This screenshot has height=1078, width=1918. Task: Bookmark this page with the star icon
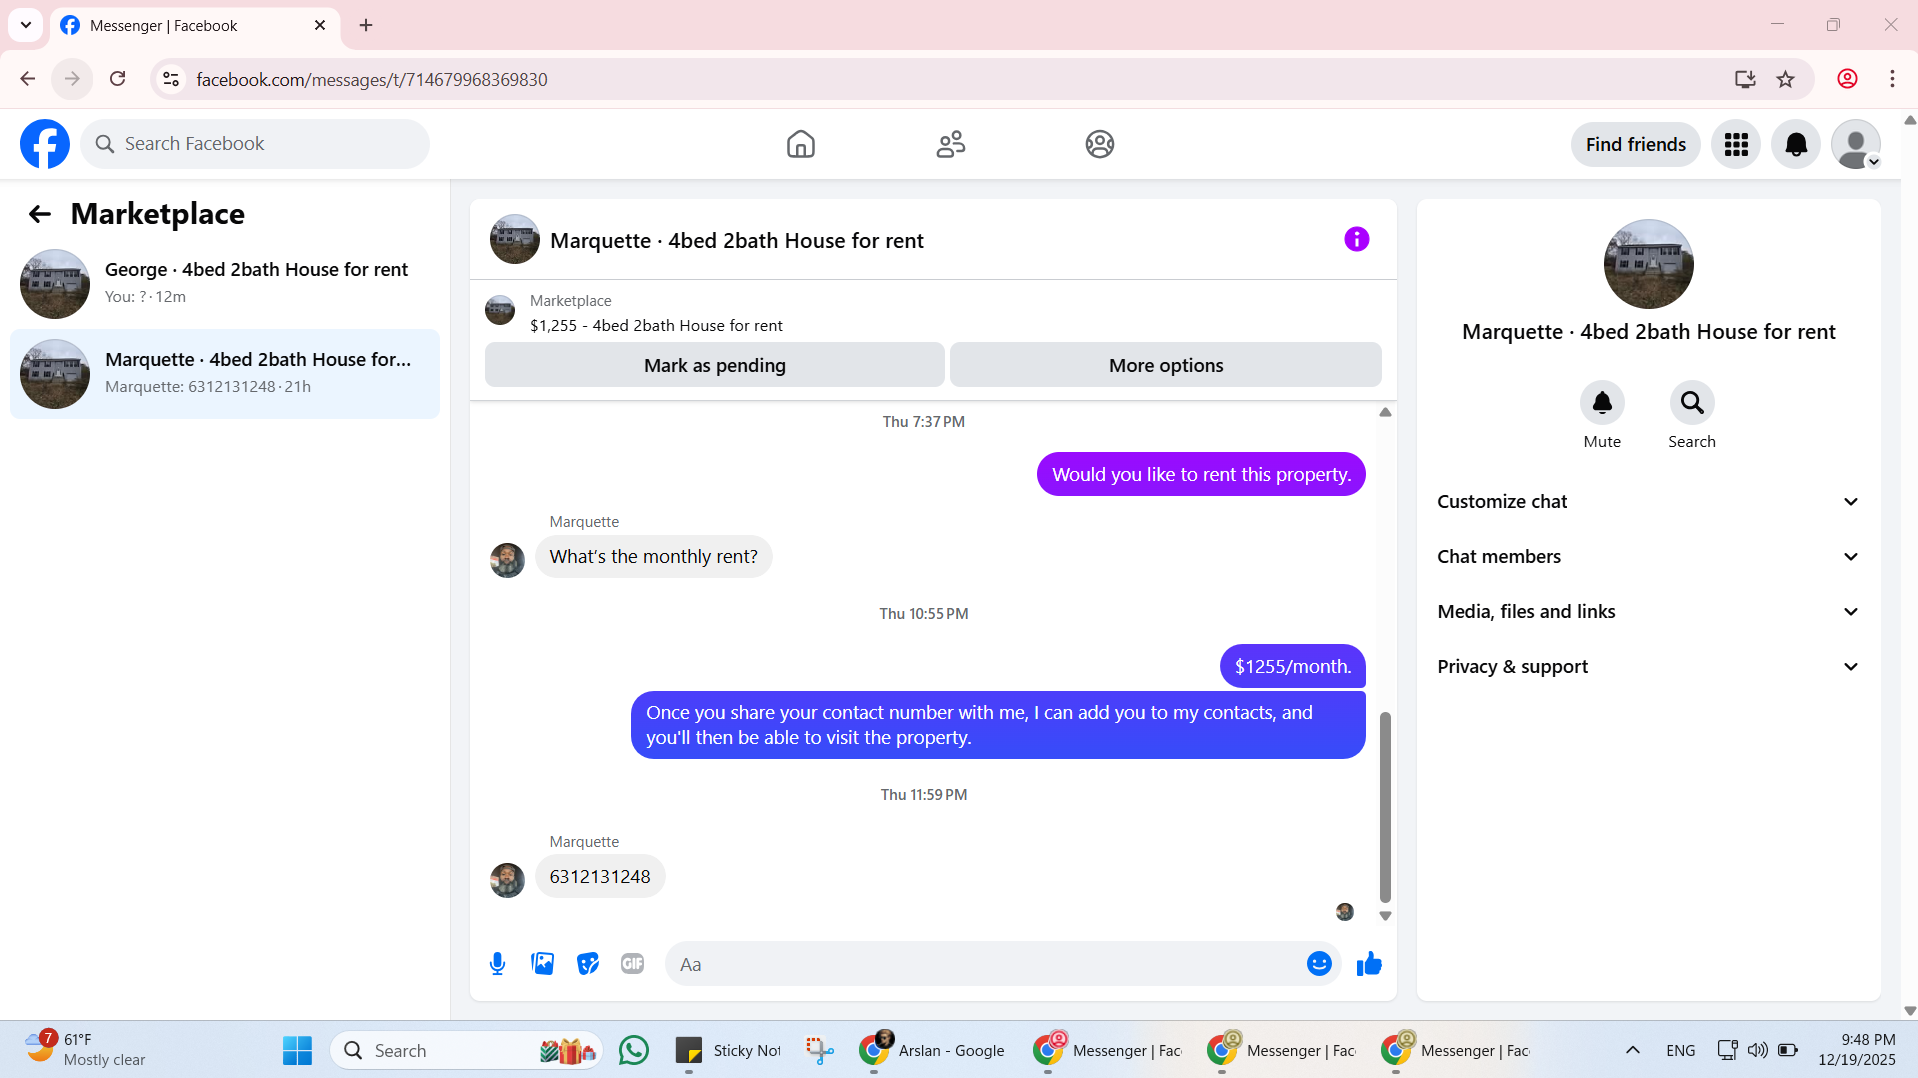click(1785, 79)
